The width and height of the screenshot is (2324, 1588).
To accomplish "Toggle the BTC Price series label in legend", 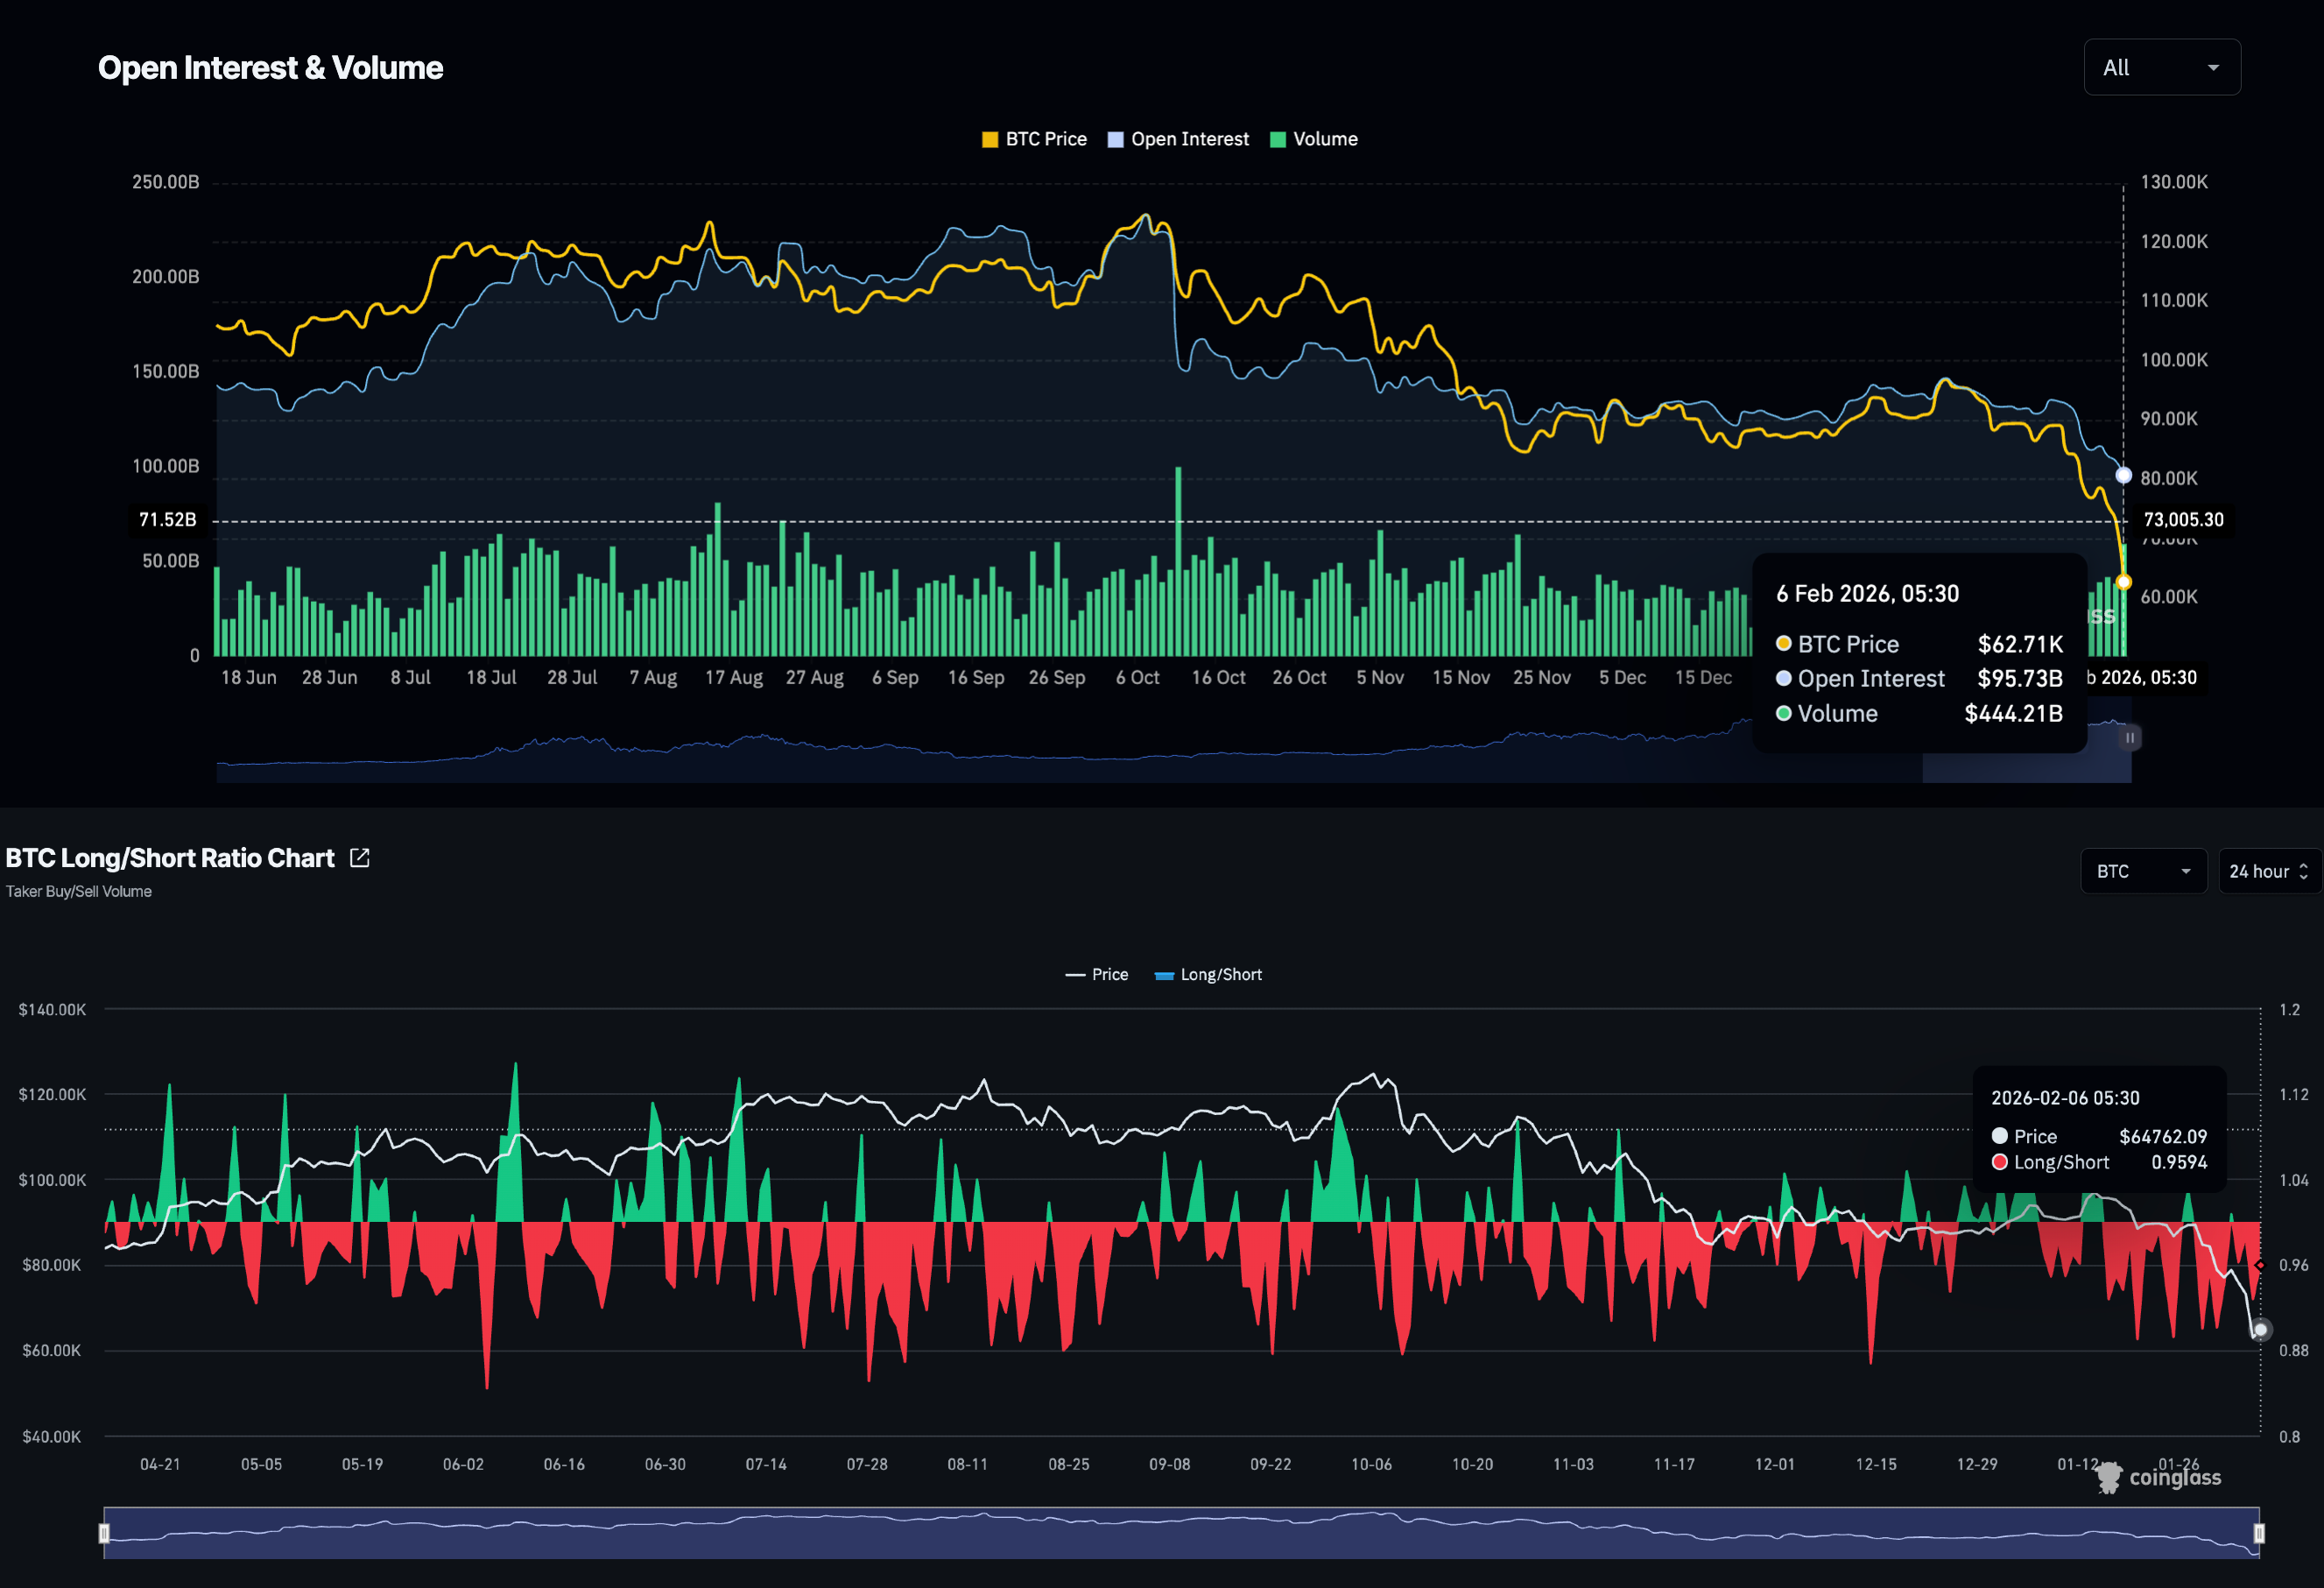I will 1046,140.
